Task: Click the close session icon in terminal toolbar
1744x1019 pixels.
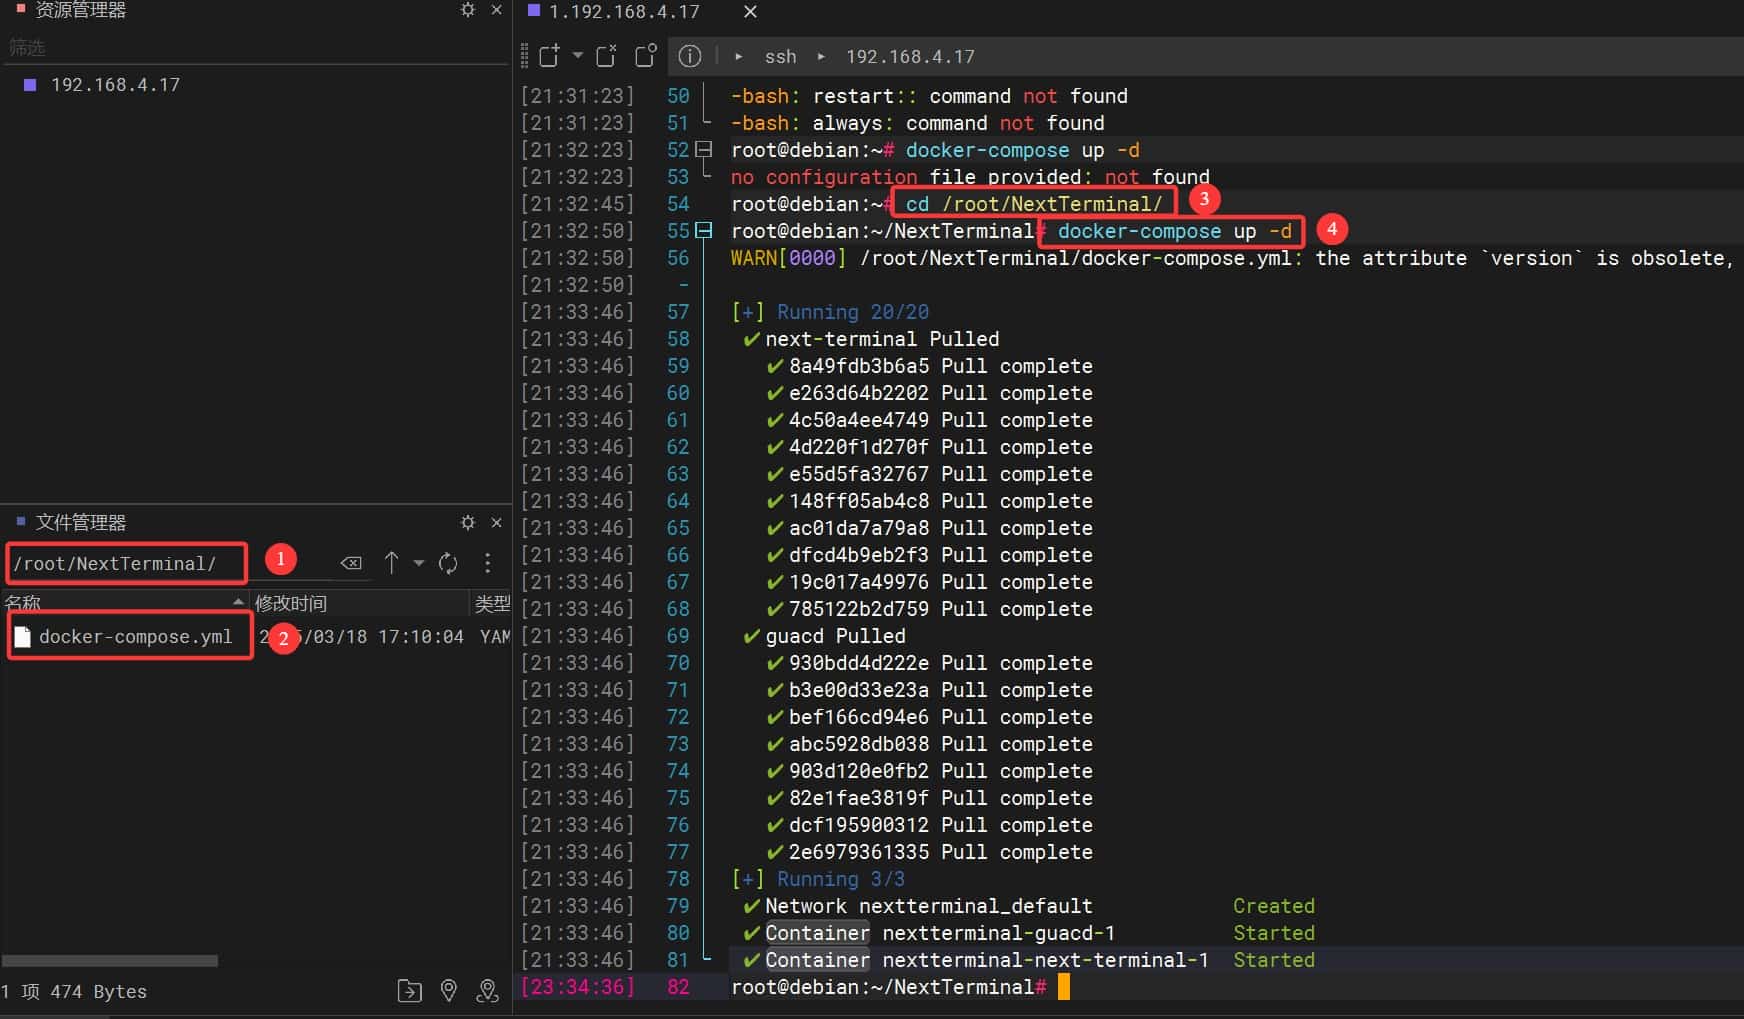Action: [606, 56]
